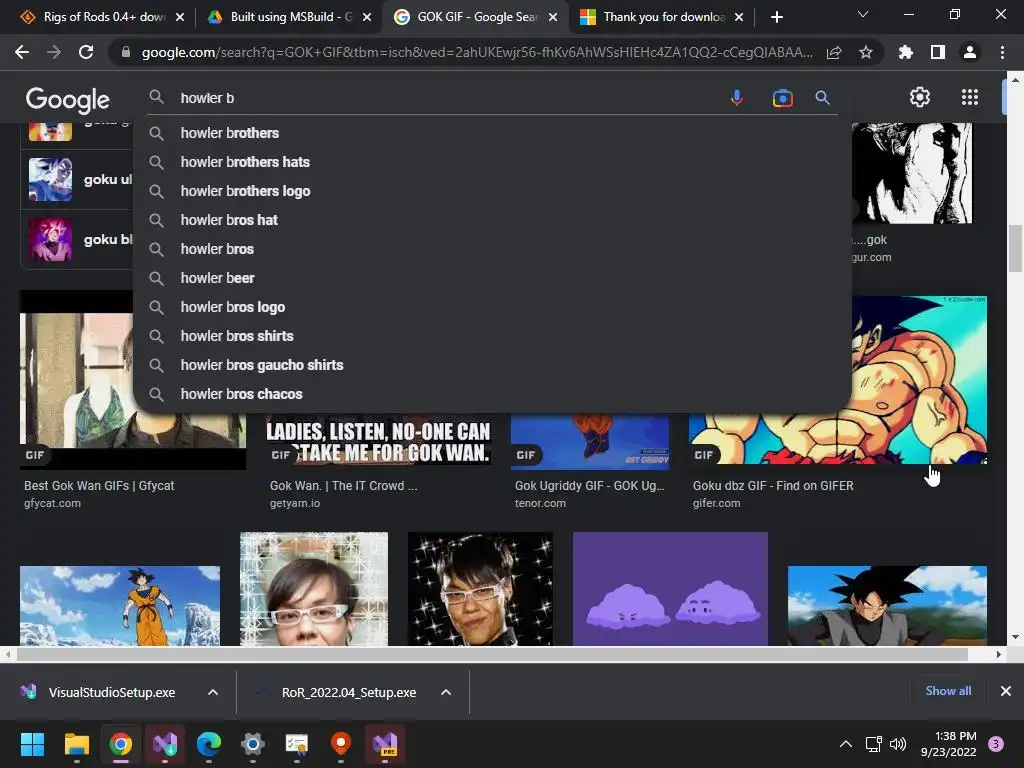Open Chrome extensions puzzle icon

click(x=905, y=52)
